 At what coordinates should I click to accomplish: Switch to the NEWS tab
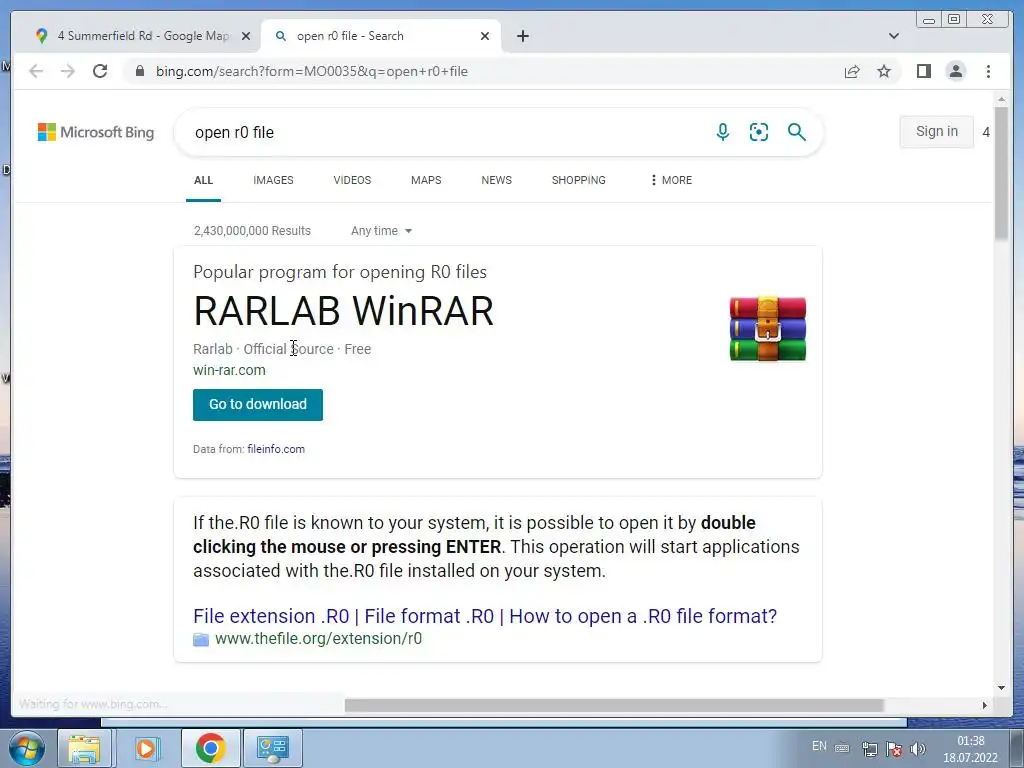[x=496, y=180]
